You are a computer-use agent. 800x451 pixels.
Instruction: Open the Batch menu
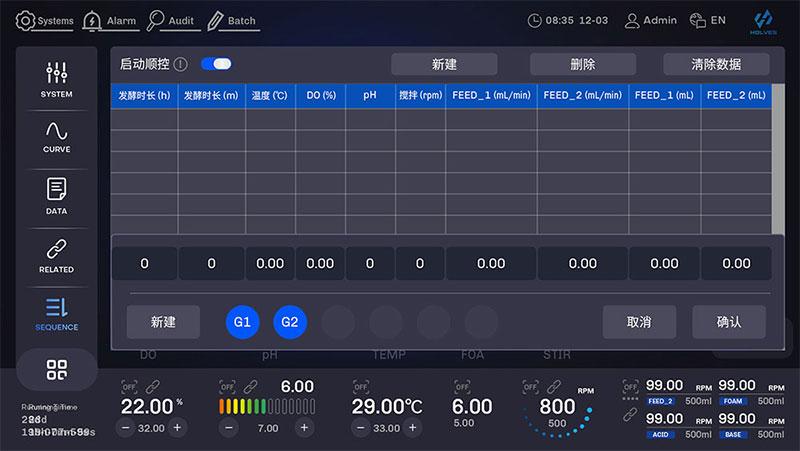click(231, 20)
